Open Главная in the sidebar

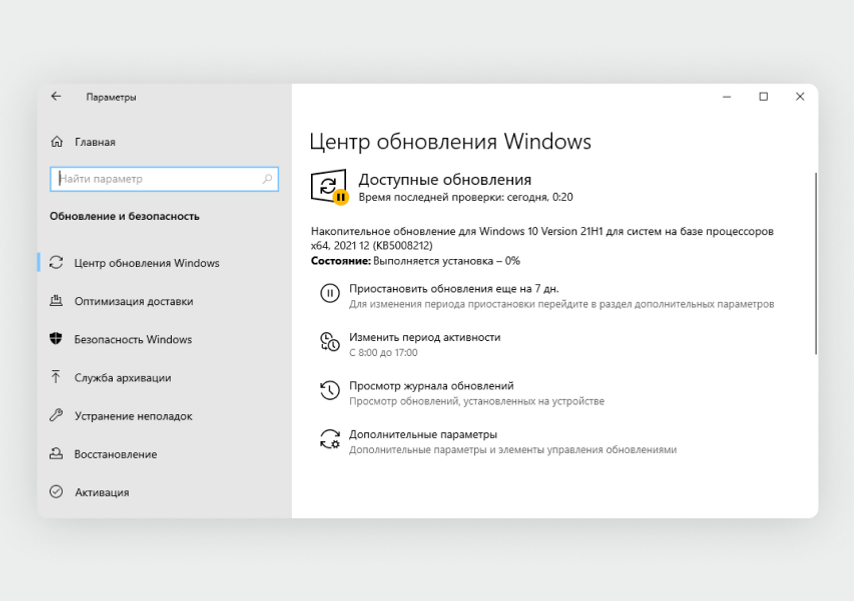[95, 142]
